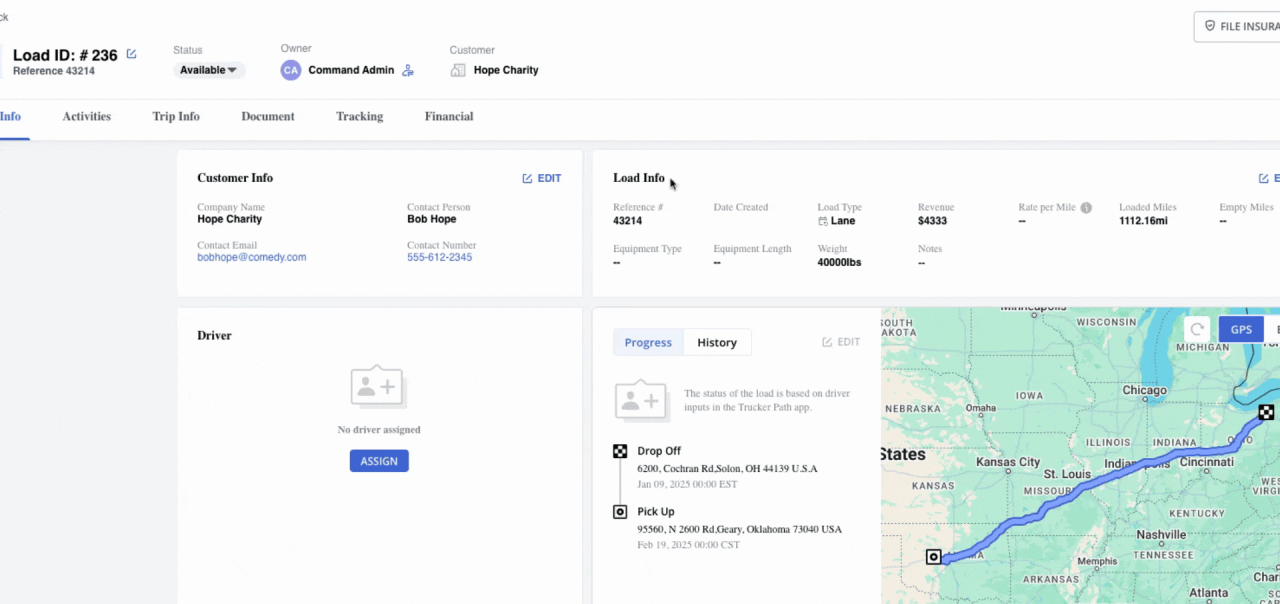This screenshot has height=604, width=1280.
Task: Open the Available status dropdown
Action: pos(209,70)
